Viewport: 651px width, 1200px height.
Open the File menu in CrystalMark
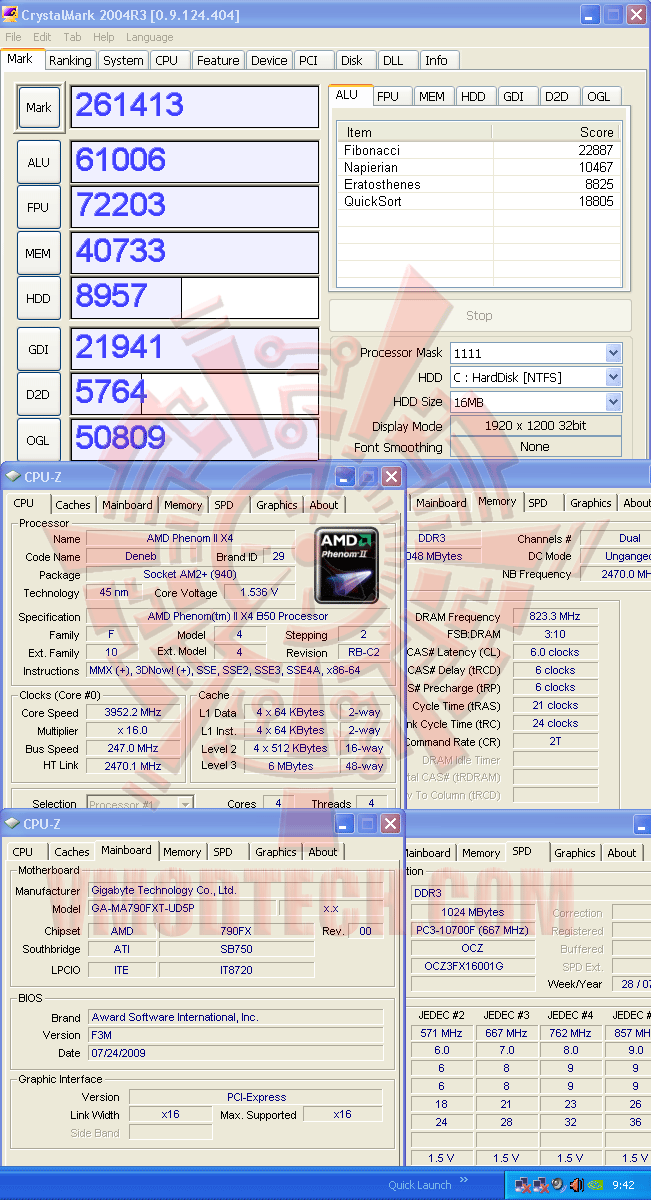(x=13, y=37)
